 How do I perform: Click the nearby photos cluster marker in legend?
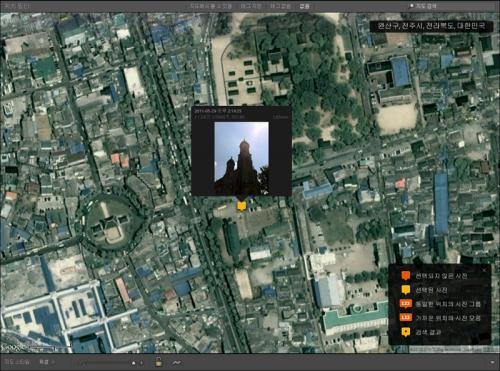405,318
